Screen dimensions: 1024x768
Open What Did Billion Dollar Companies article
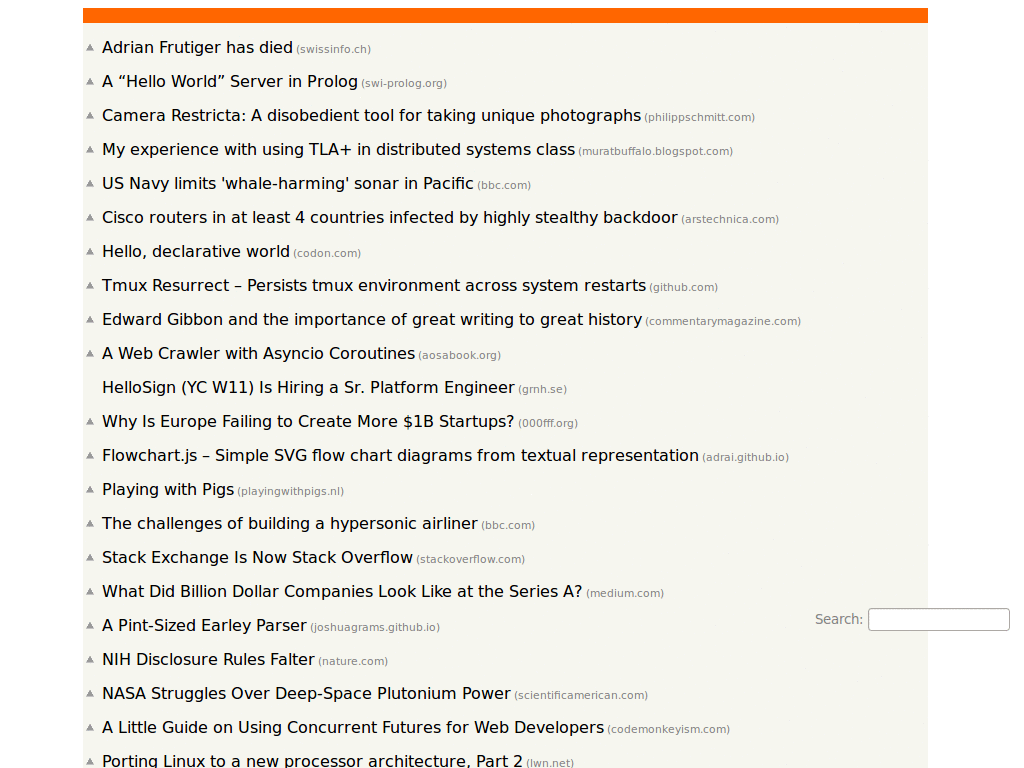tap(342, 592)
